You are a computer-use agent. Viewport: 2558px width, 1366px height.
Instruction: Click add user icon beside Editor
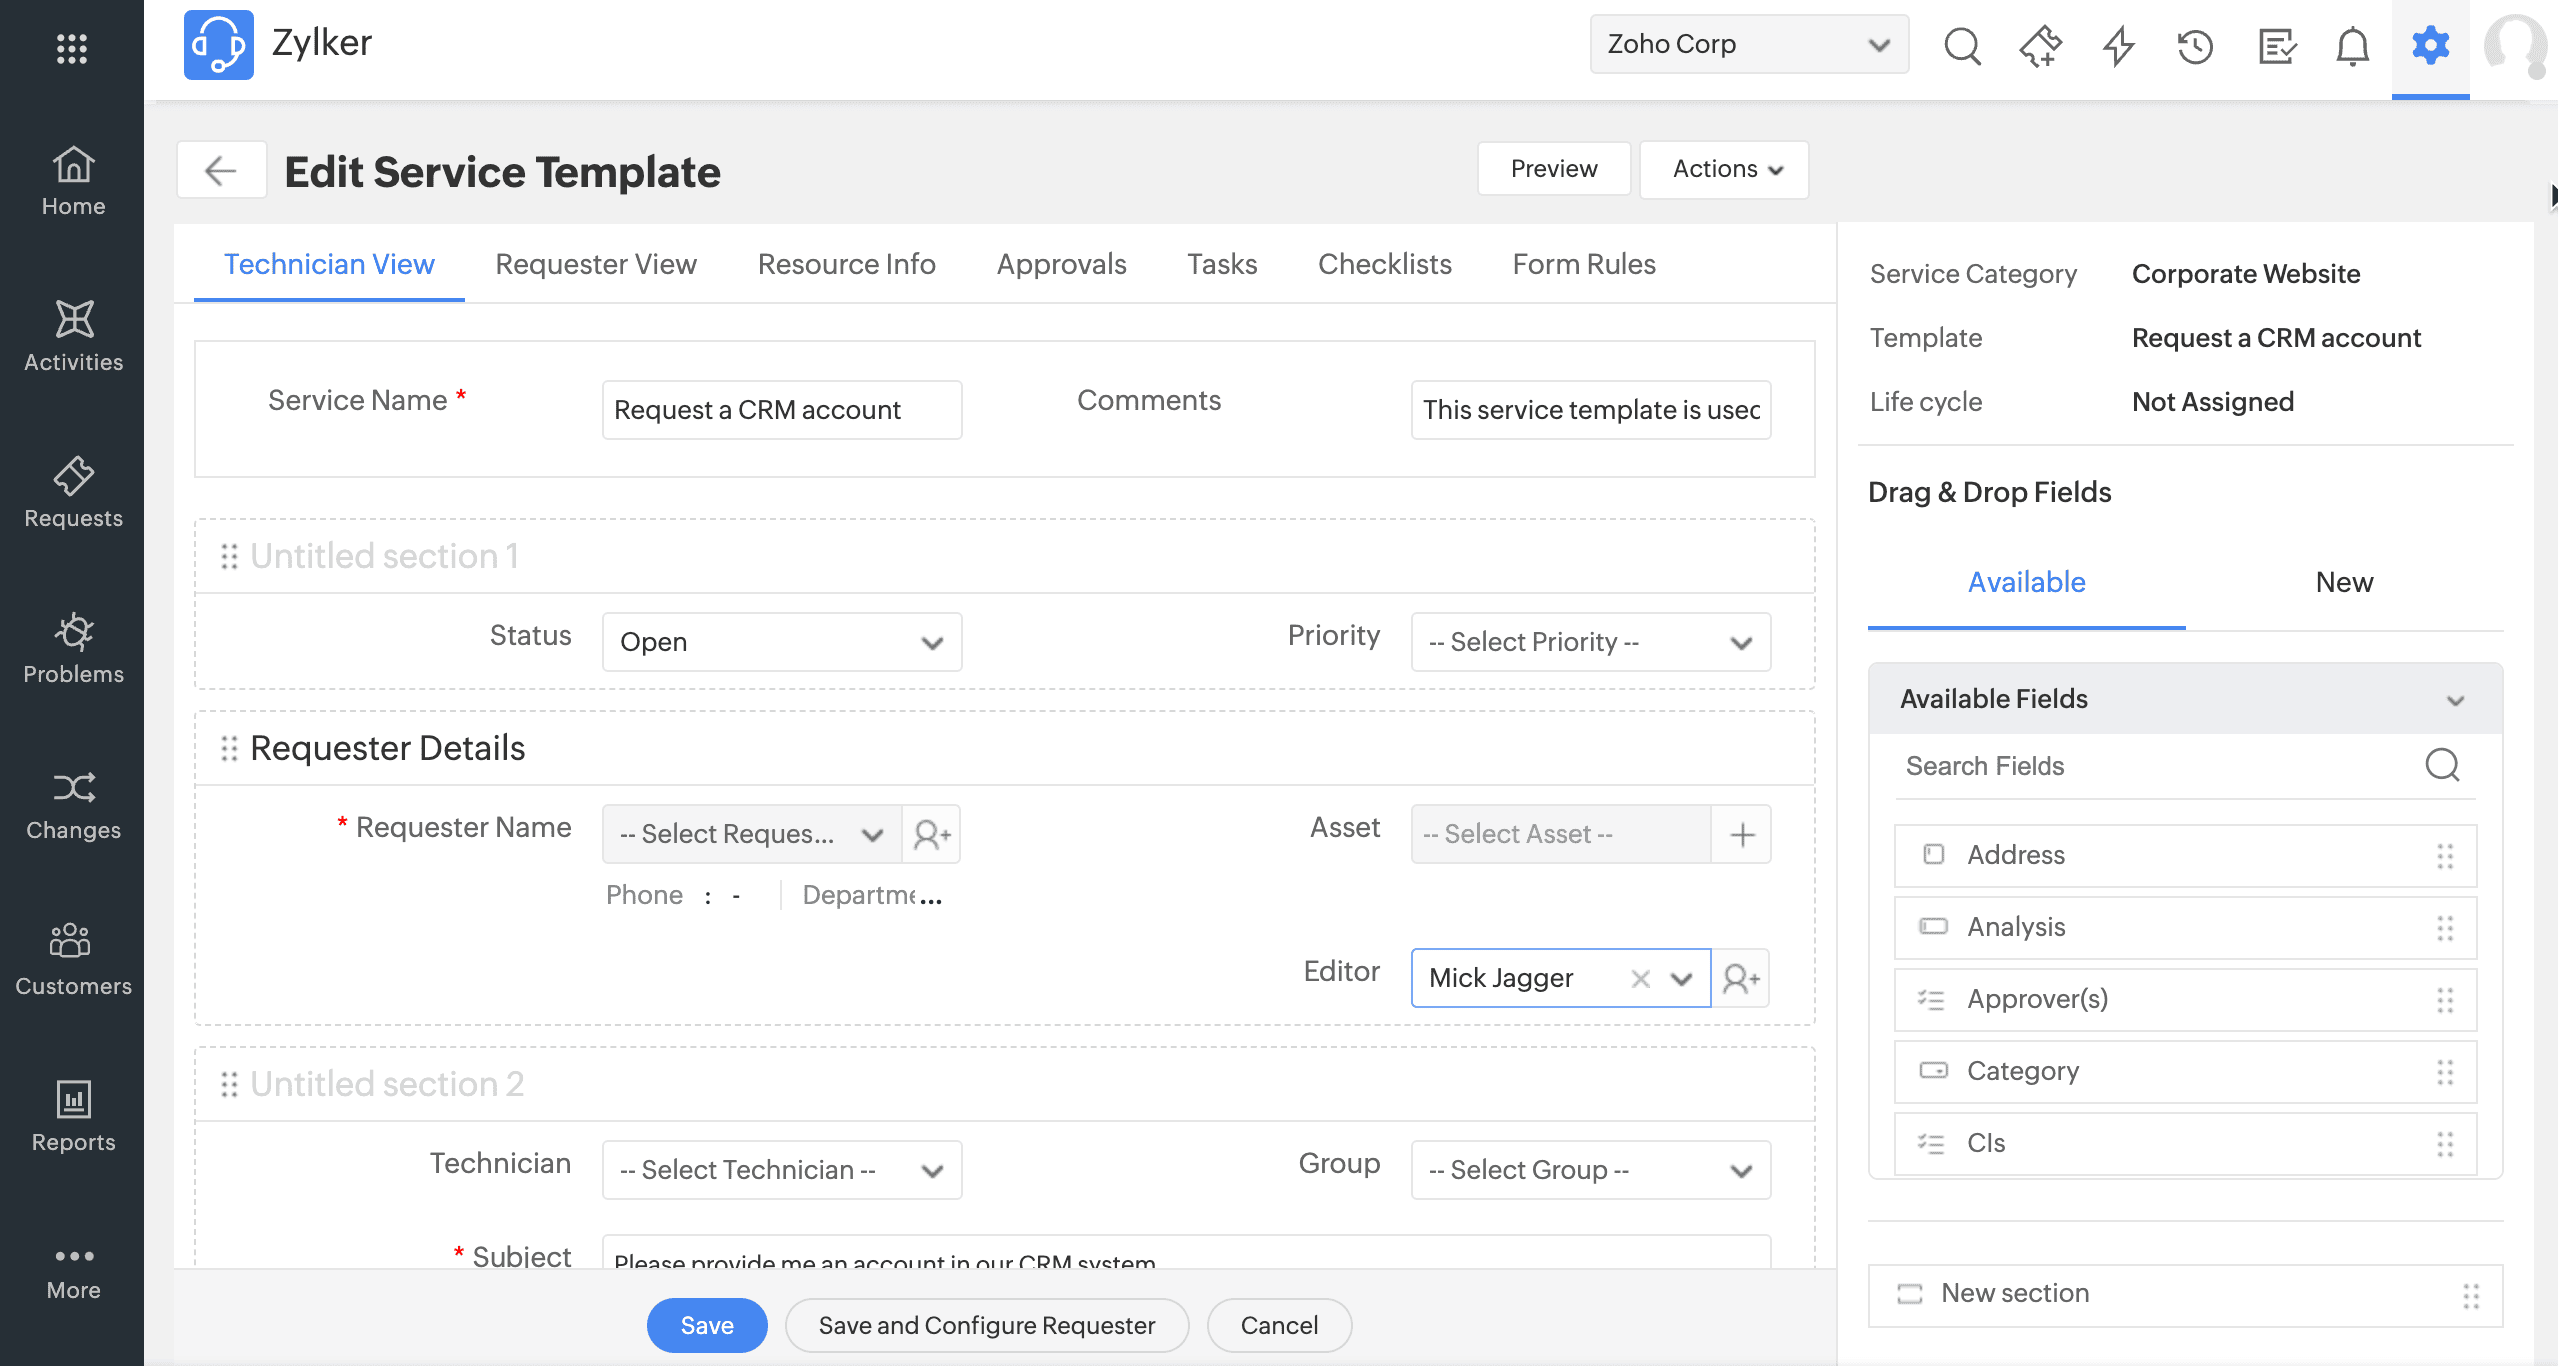click(1741, 978)
